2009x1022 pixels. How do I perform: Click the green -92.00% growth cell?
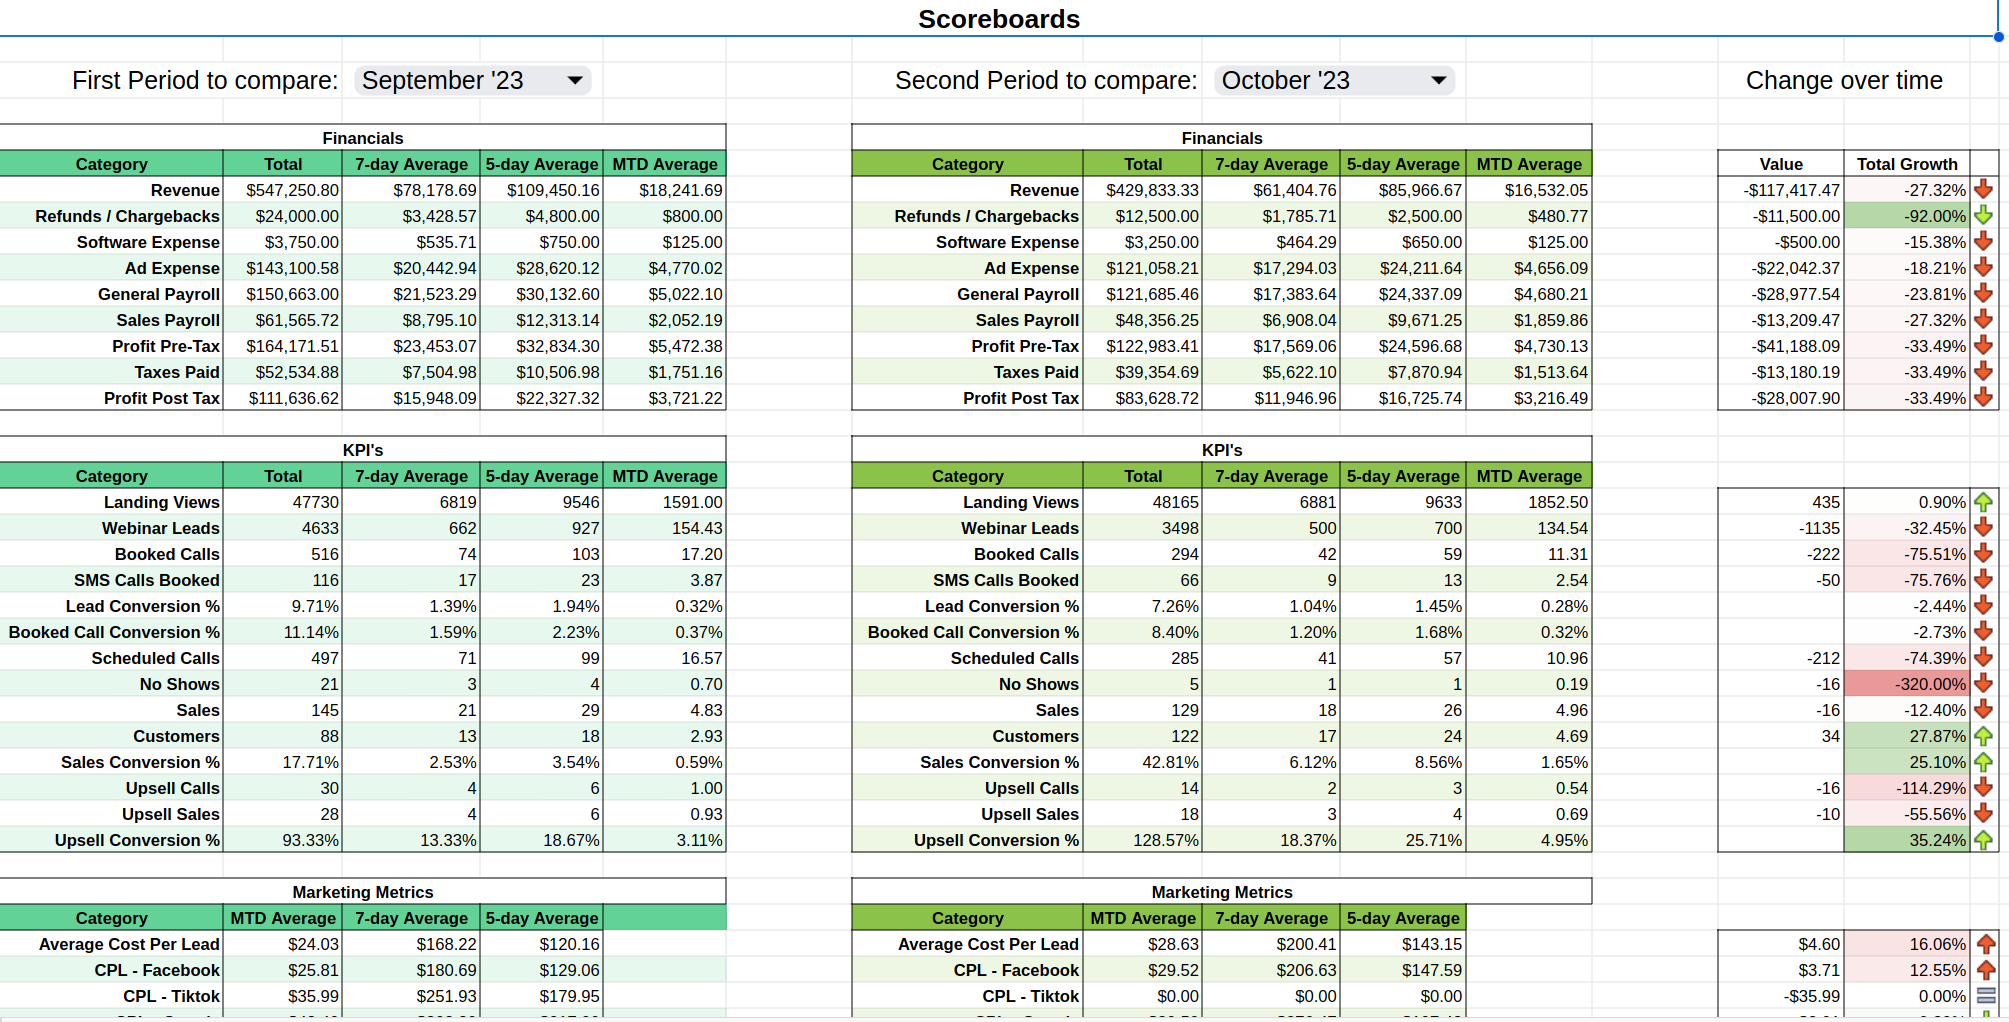[1906, 216]
